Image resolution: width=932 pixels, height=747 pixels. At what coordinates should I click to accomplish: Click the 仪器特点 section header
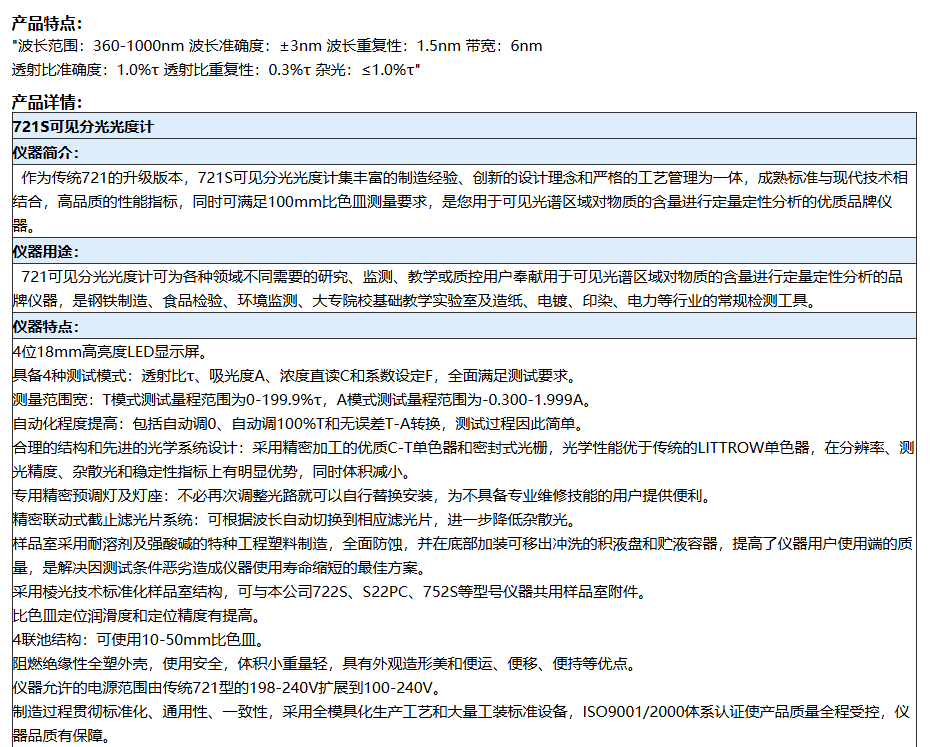tap(45, 327)
